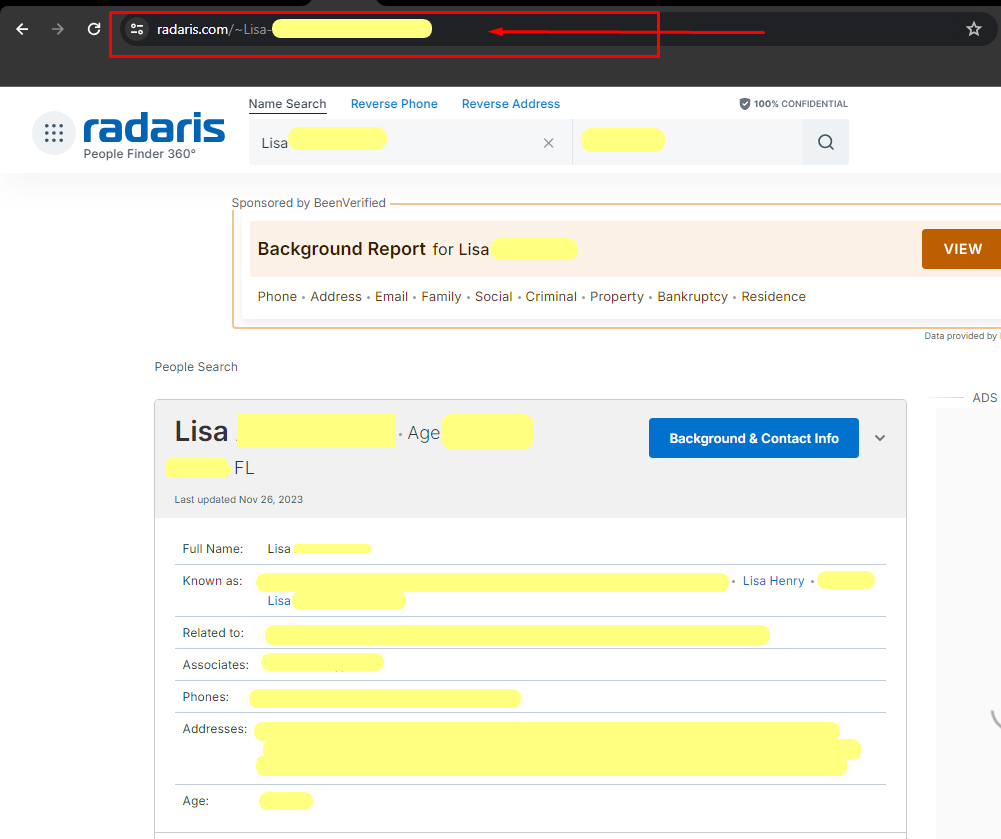Screen dimensions: 1001x839
Task: Click the orange VIEW button
Action: (961, 249)
